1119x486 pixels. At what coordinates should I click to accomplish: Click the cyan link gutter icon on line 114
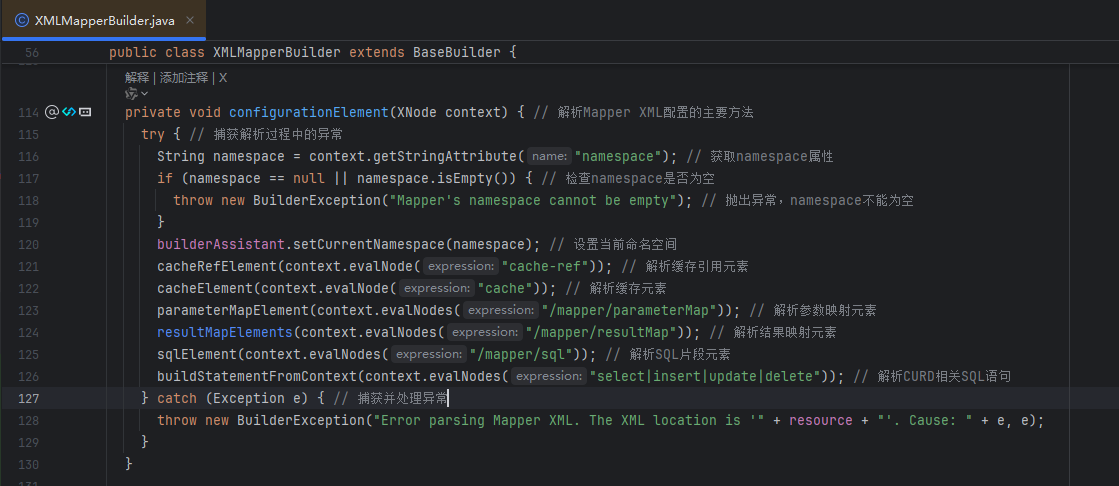point(68,112)
